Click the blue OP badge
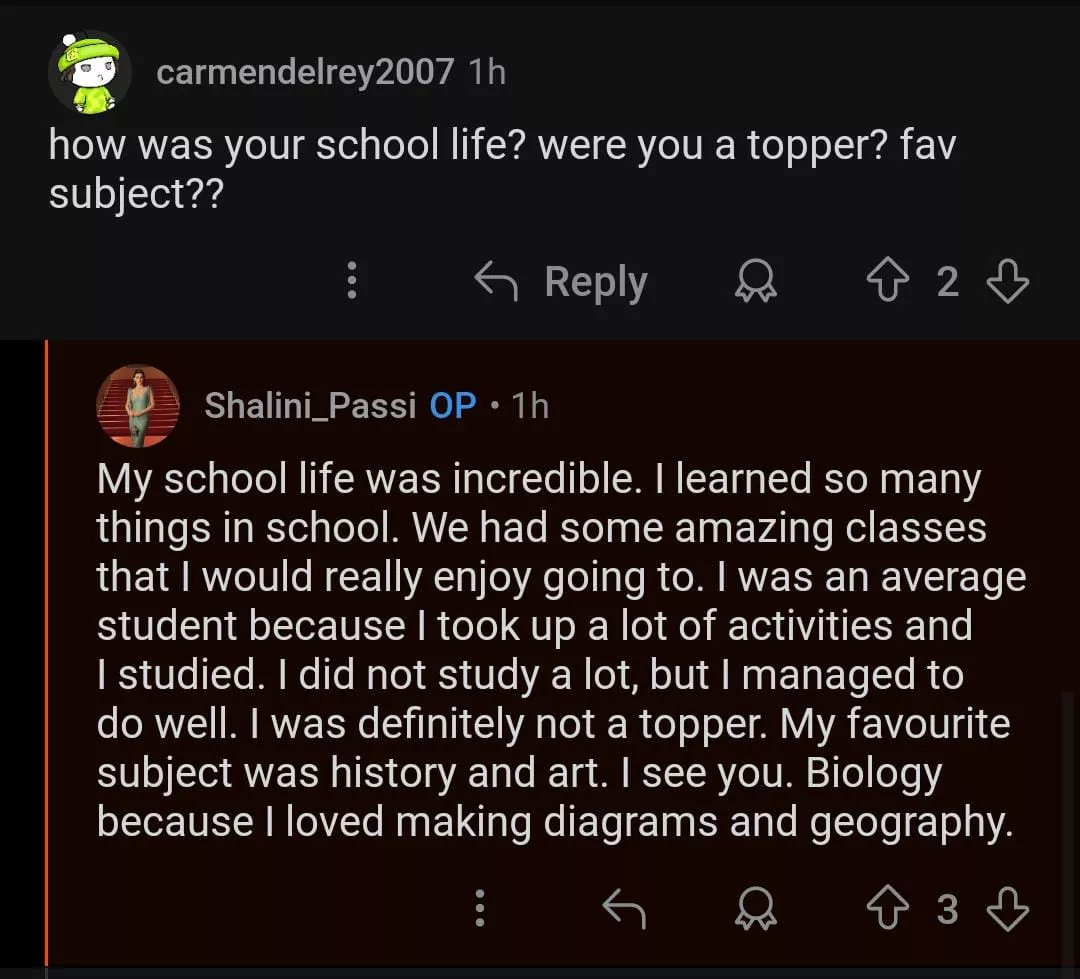The image size is (1080, 979). [x=452, y=405]
